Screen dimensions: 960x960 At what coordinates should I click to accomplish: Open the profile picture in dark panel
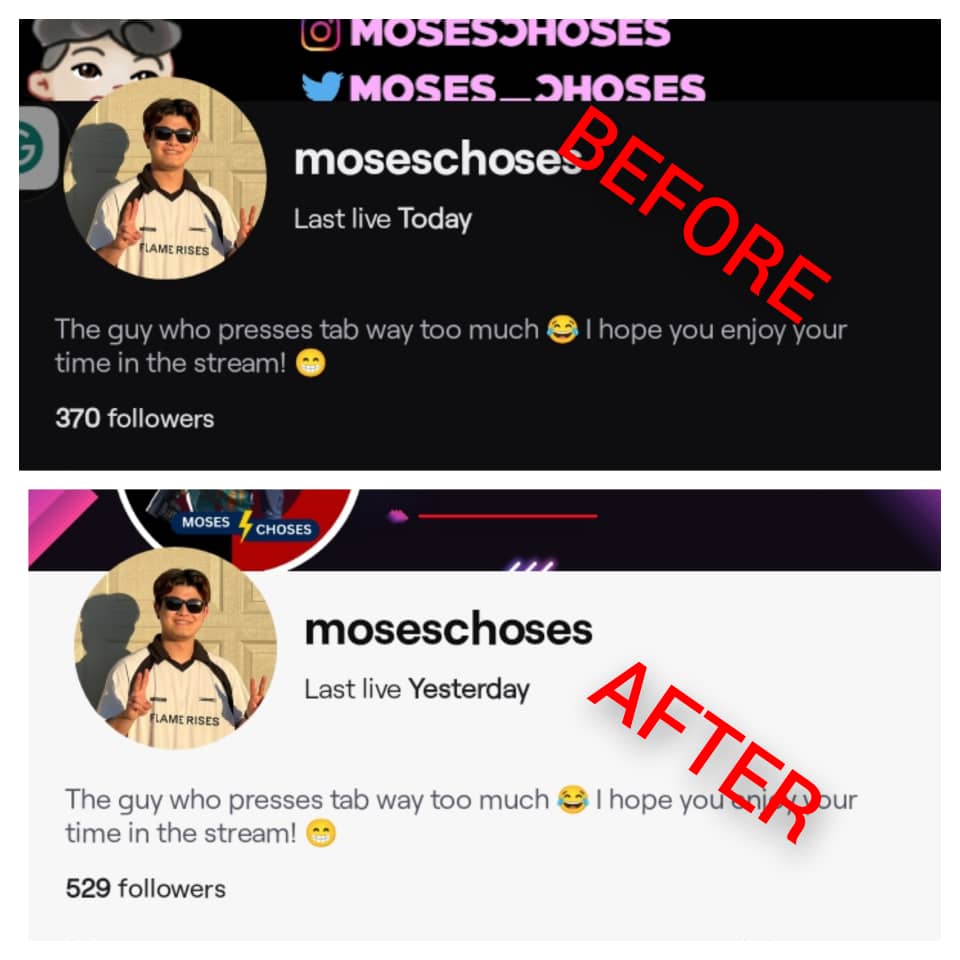pyautogui.click(x=165, y=178)
